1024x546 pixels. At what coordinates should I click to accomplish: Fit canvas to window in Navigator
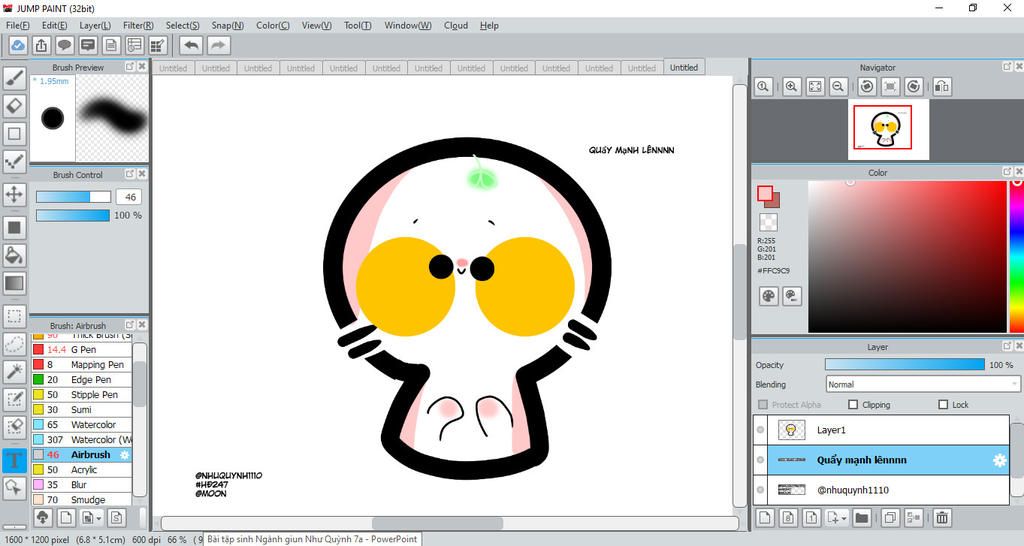pyautogui.click(x=815, y=86)
